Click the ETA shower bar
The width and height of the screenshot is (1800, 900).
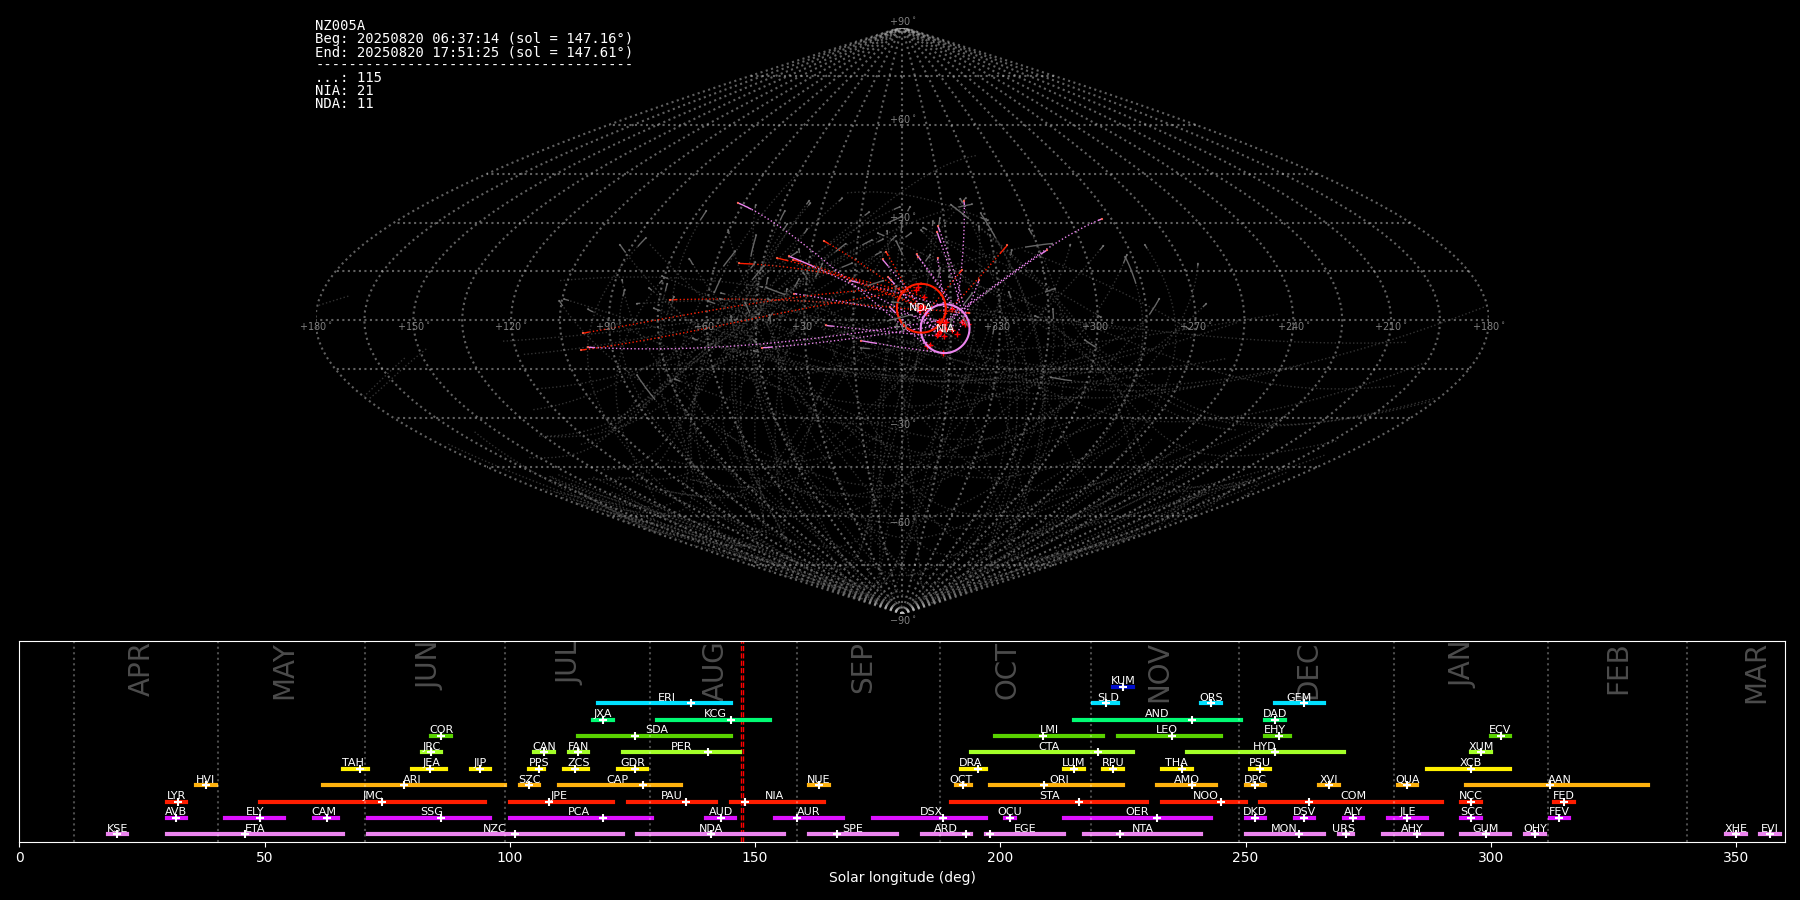point(255,834)
